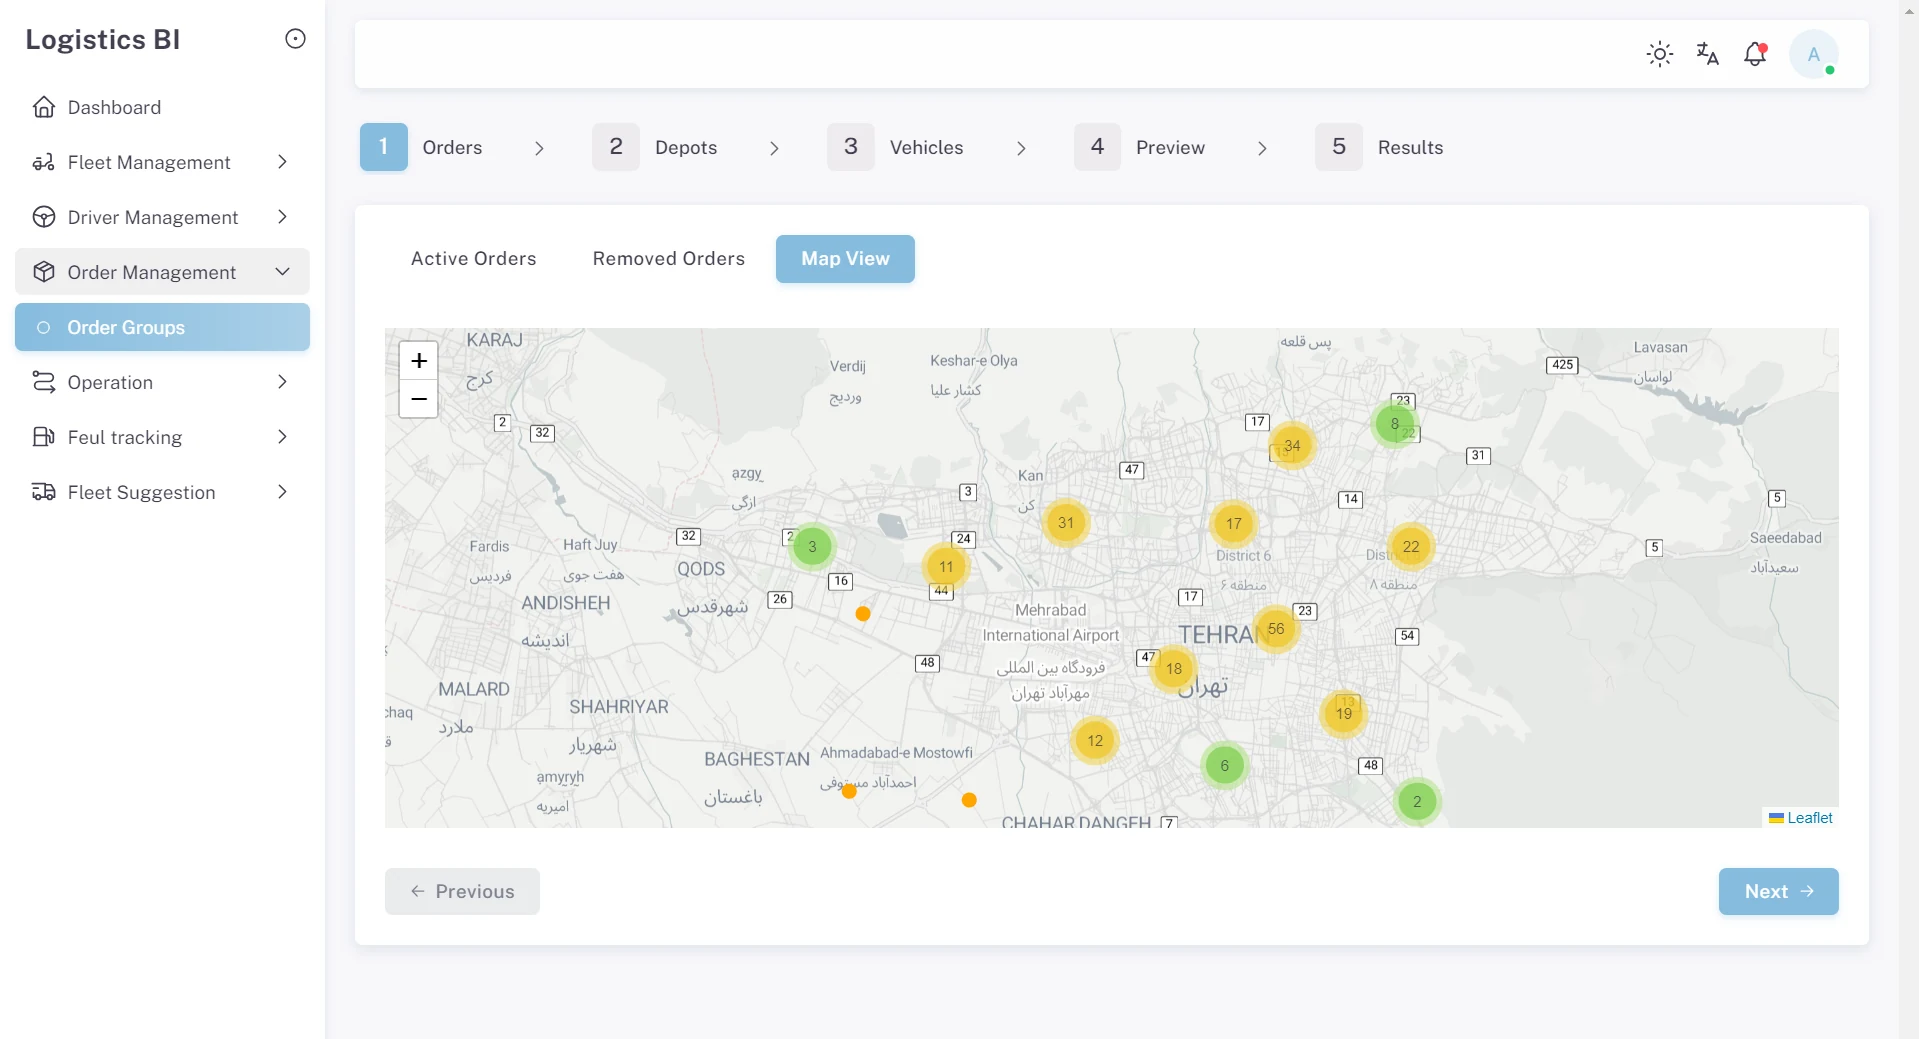
Task: Click the cluster marker labeled 12
Action: [1095, 741]
